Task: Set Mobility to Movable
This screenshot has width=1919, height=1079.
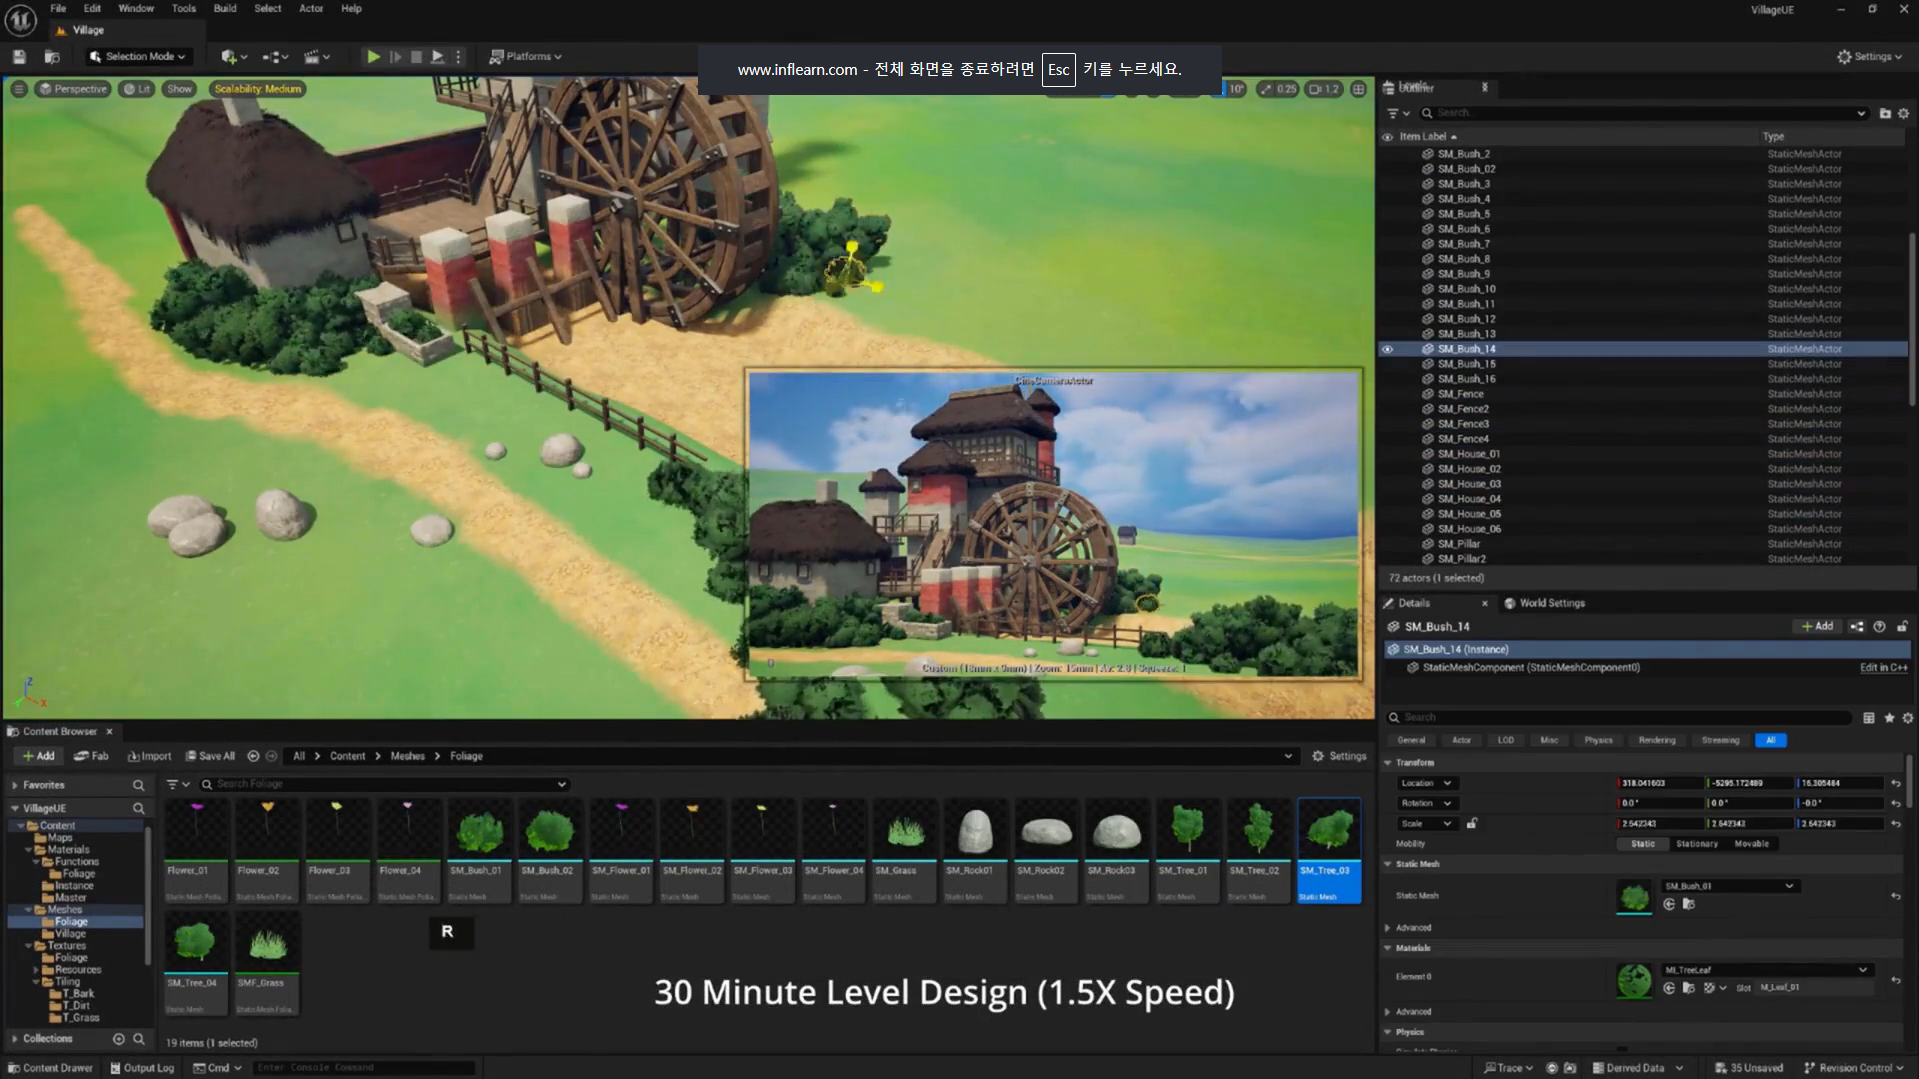Action: 1751,844
